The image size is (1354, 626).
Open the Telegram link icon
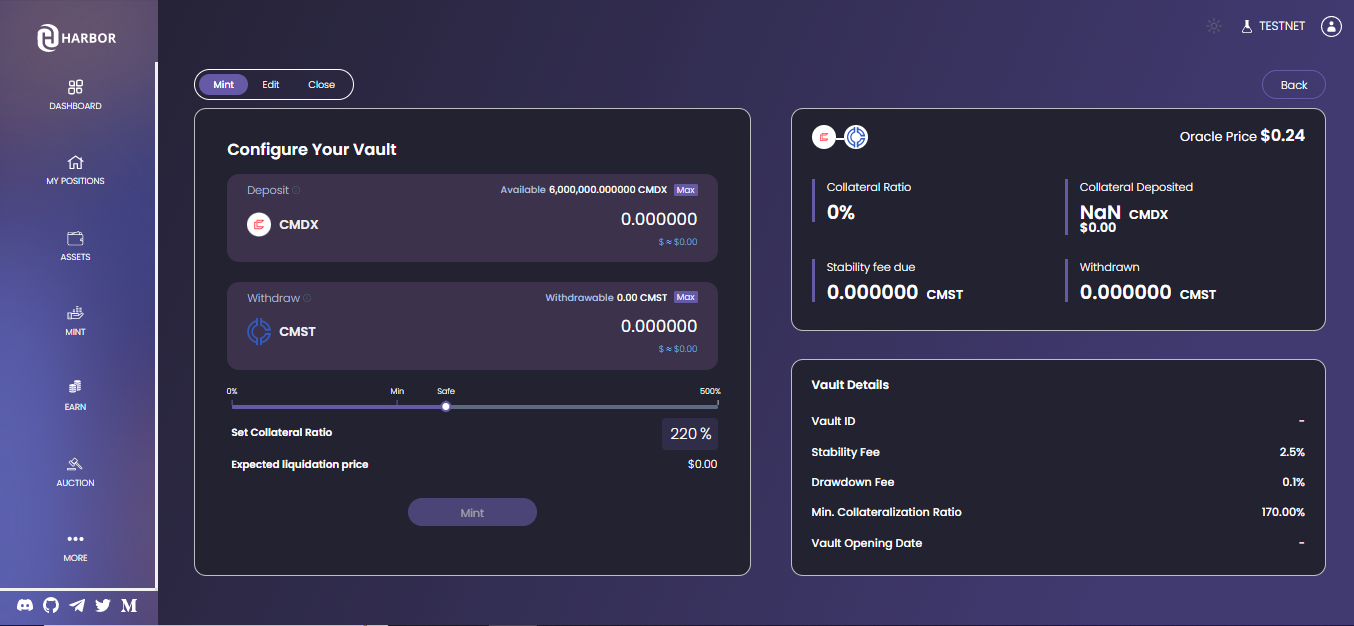point(77,605)
